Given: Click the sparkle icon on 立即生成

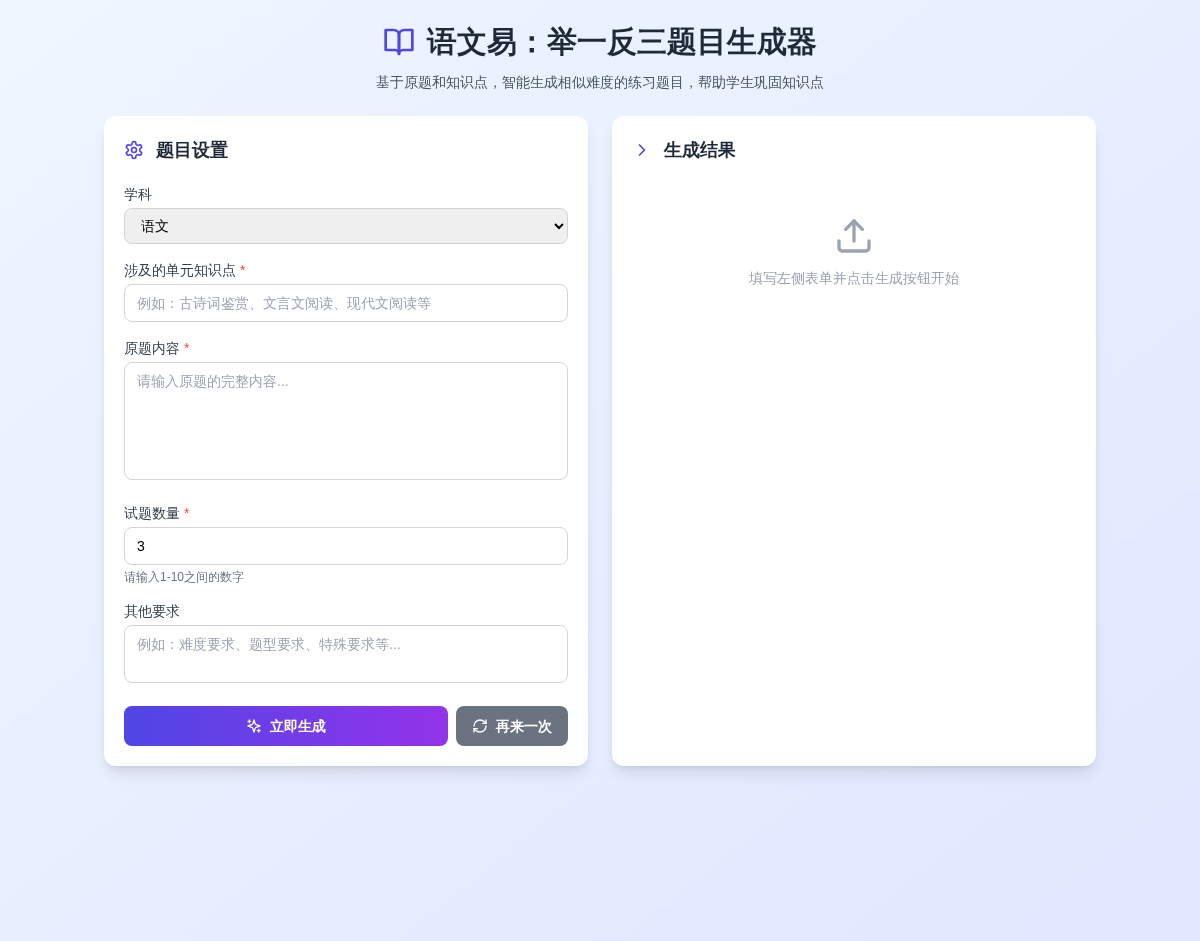Looking at the screenshot, I should pos(254,726).
